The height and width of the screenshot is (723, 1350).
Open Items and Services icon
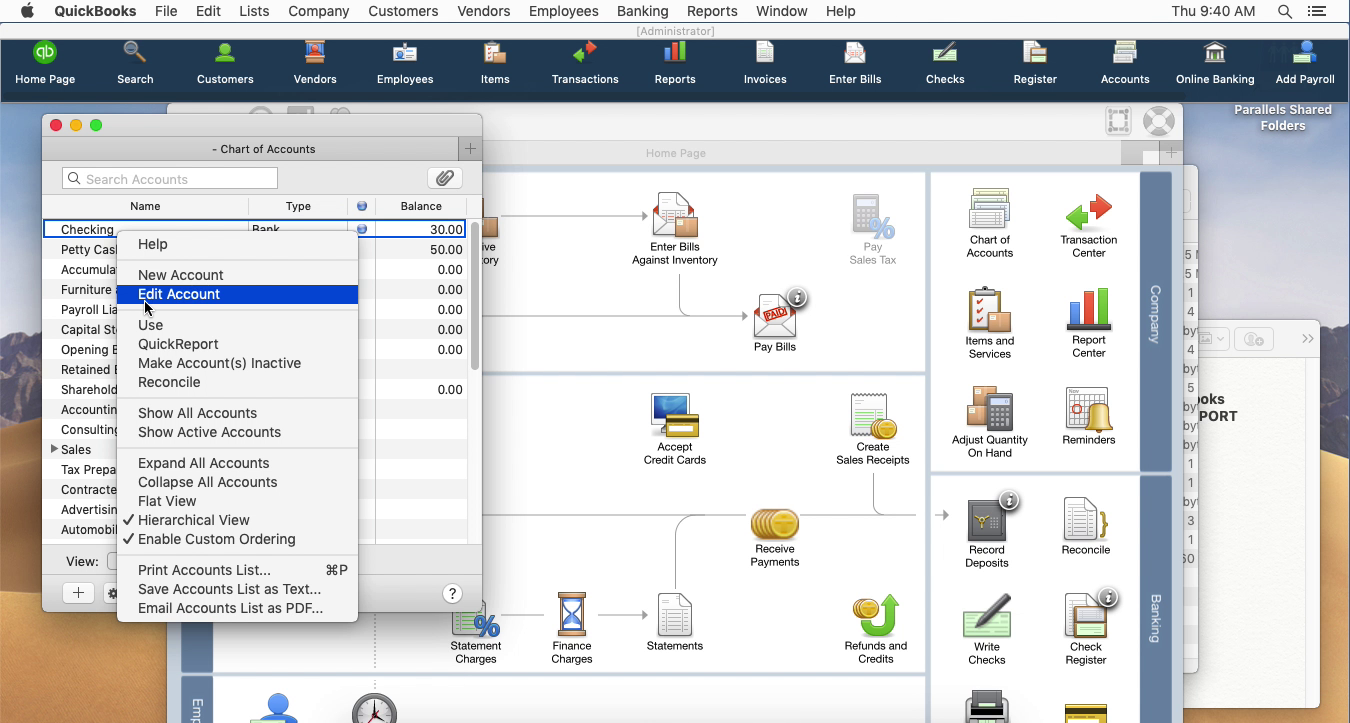(x=990, y=323)
